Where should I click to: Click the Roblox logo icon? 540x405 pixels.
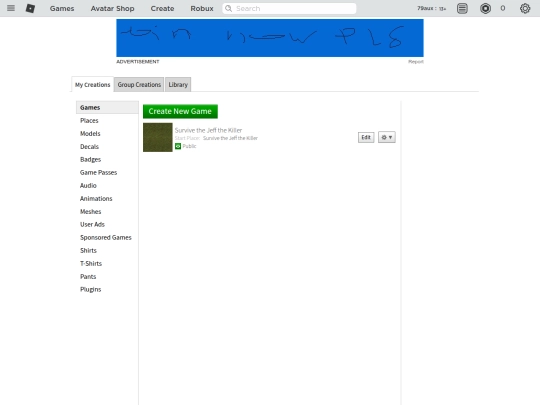(x=30, y=8)
